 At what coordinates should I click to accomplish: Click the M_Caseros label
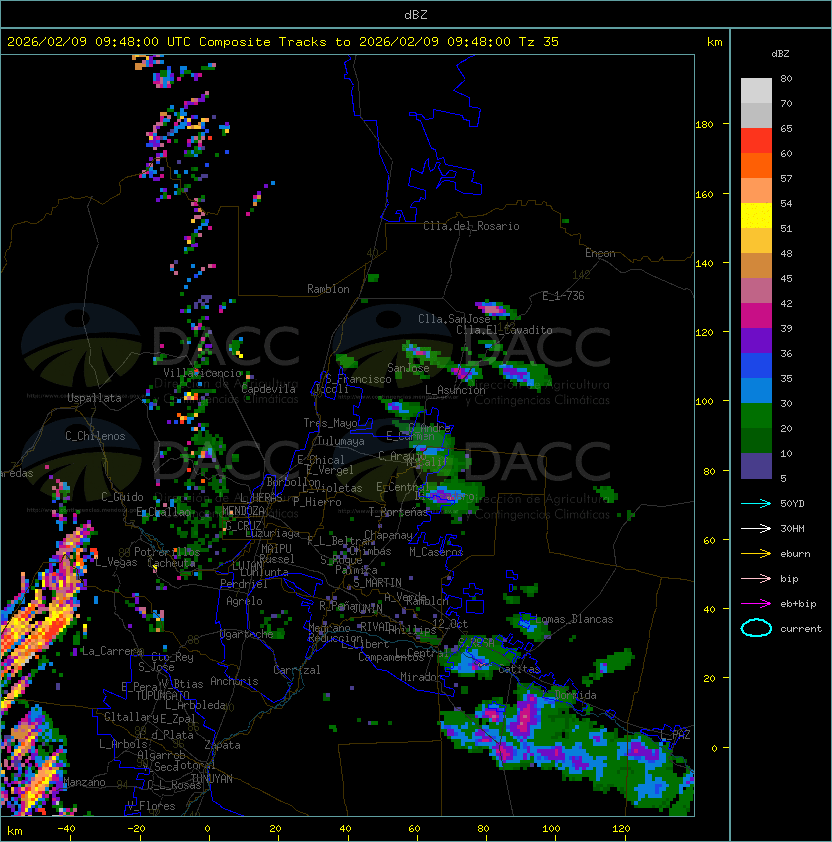(x=436, y=552)
